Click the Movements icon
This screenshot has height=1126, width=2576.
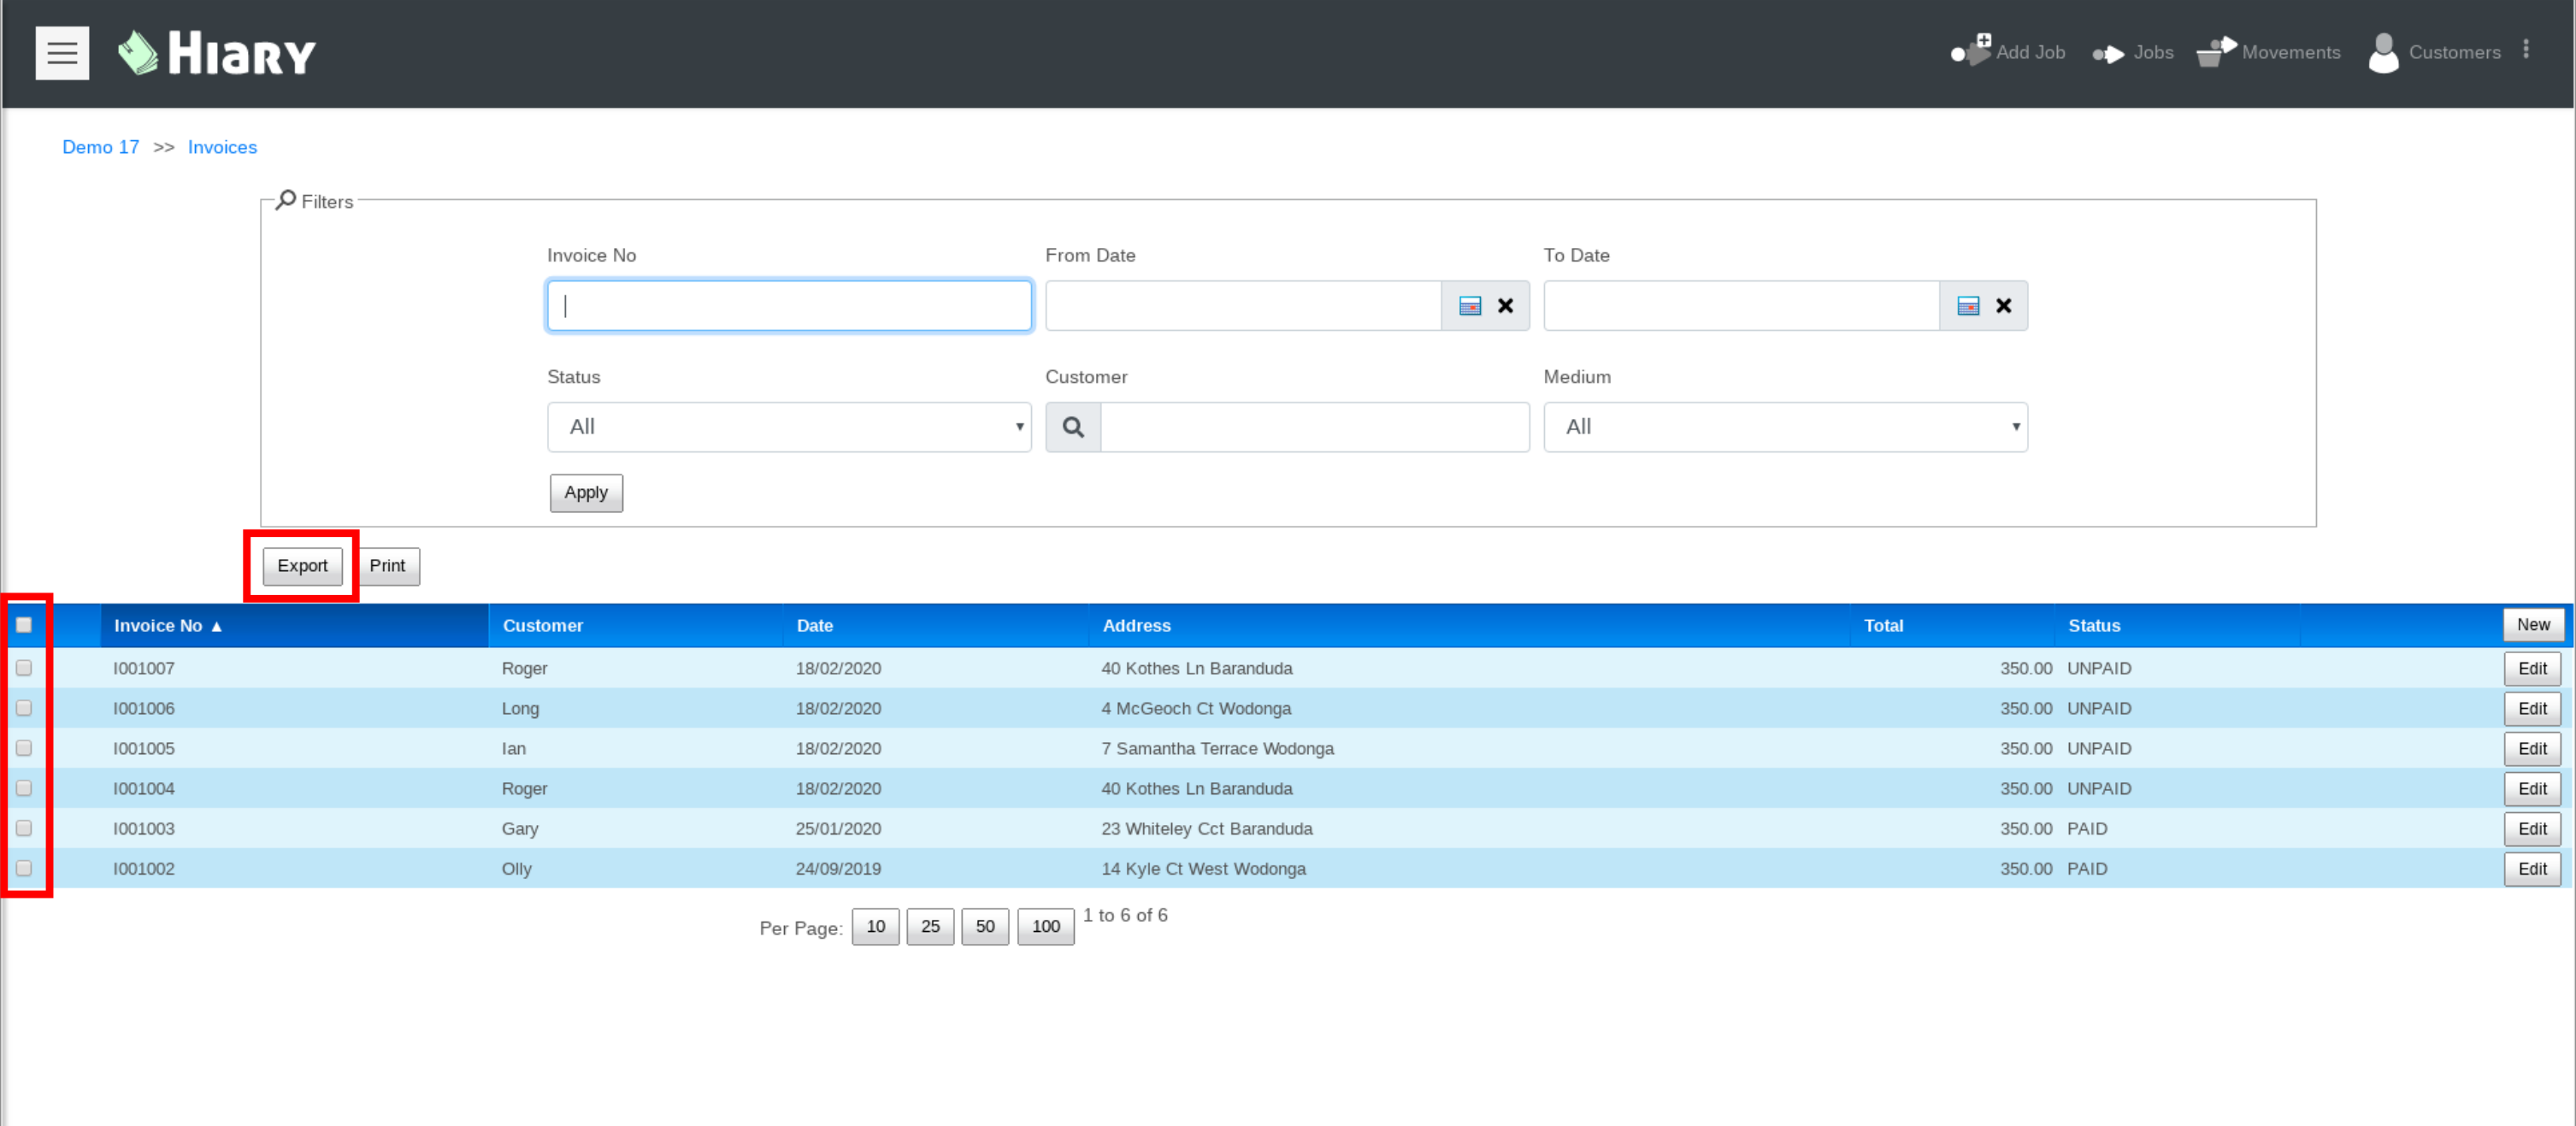click(x=2216, y=51)
